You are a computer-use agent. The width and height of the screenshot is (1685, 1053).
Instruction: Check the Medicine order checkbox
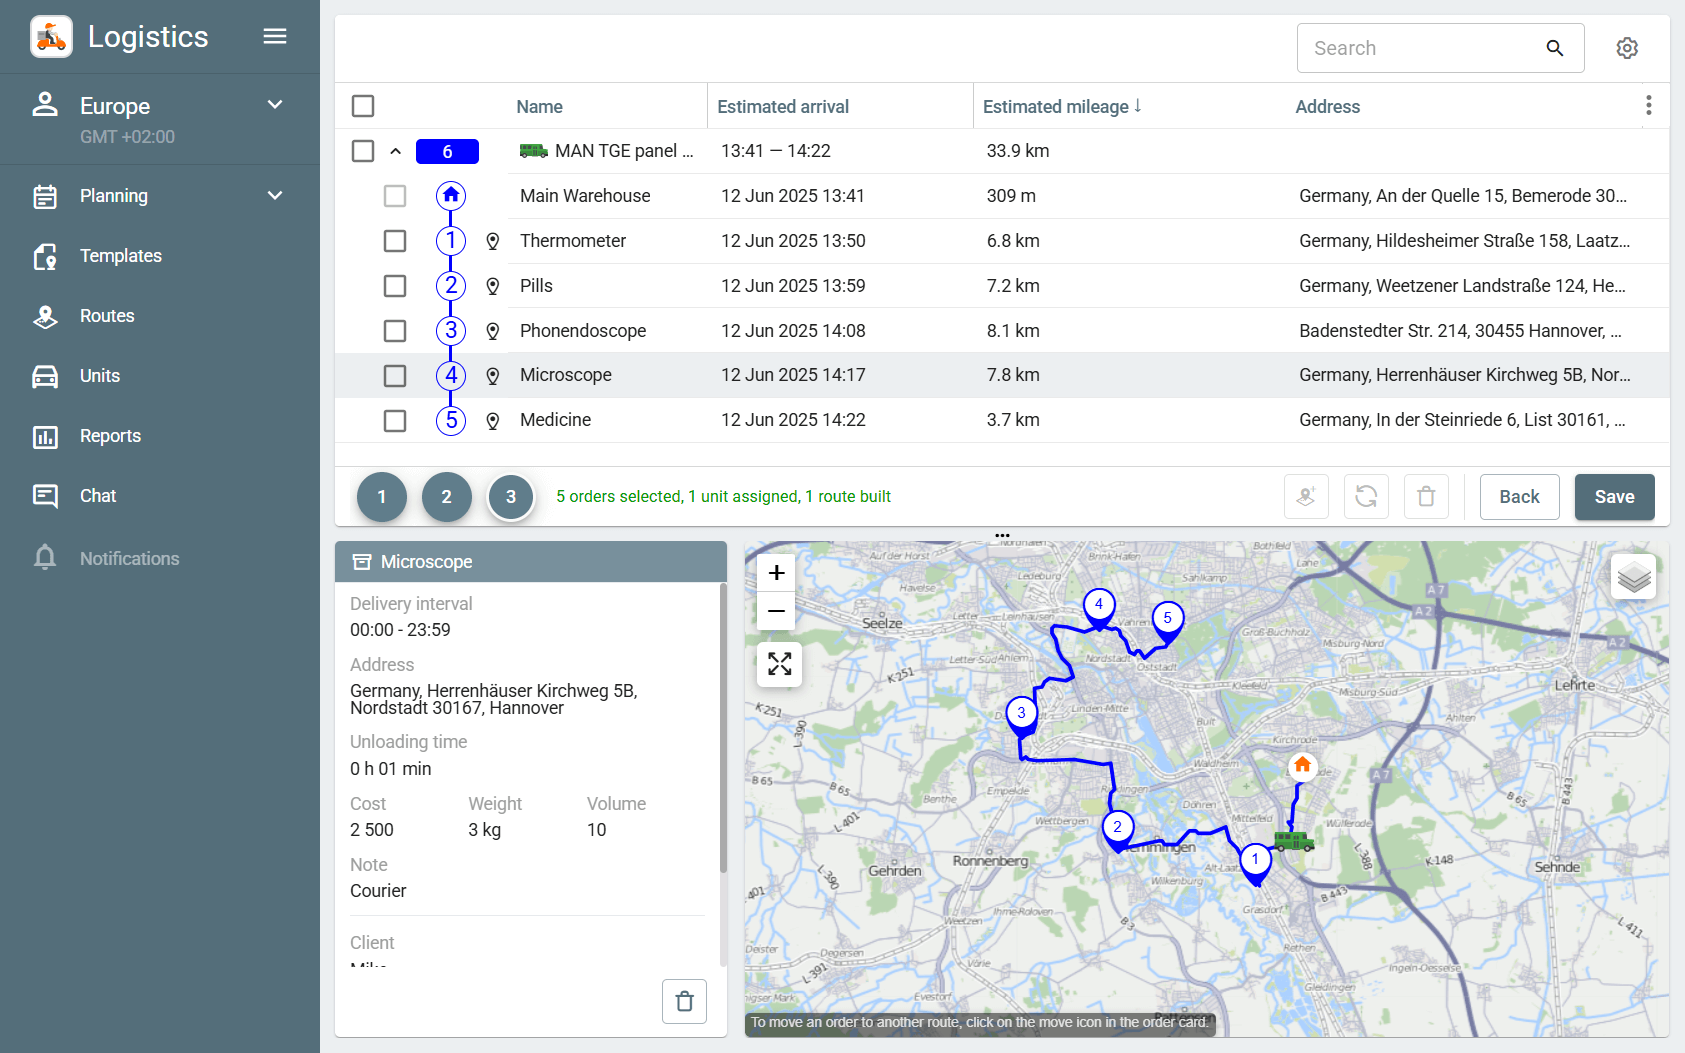395,420
